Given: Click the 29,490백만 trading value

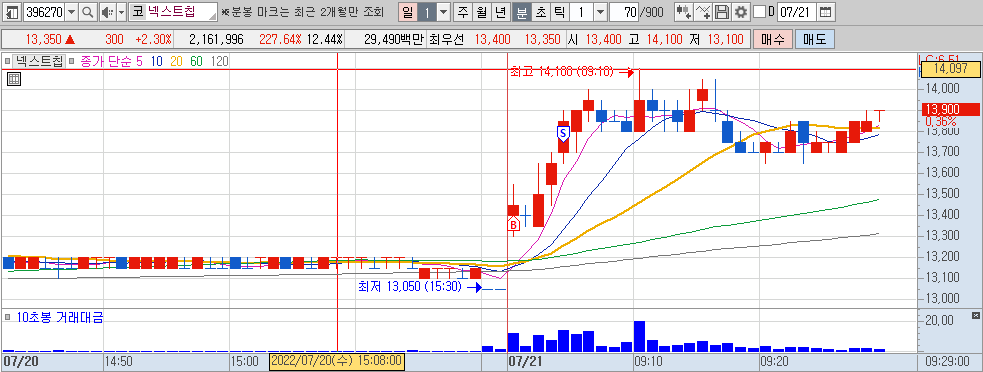Looking at the screenshot, I should tap(393, 40).
